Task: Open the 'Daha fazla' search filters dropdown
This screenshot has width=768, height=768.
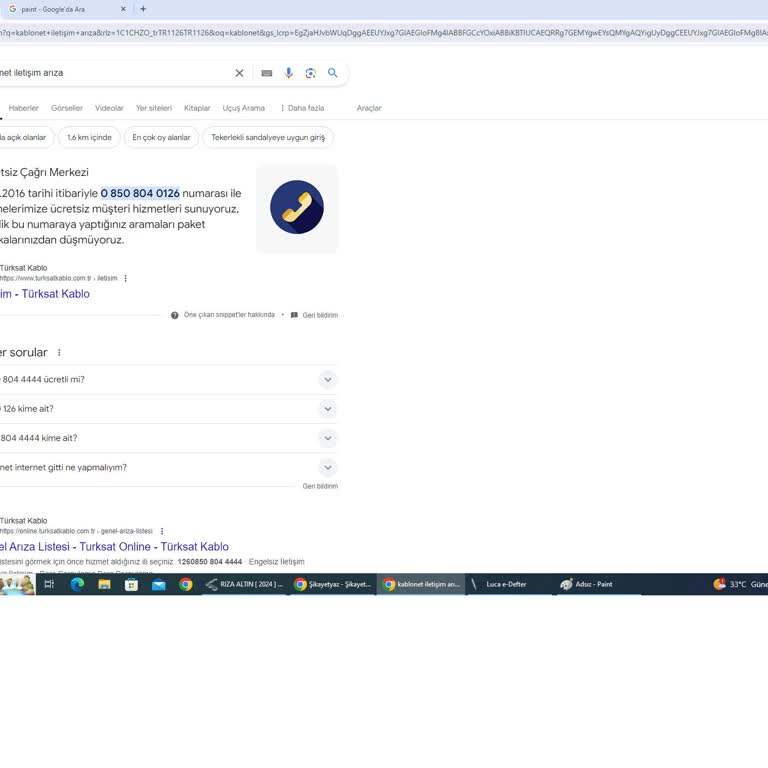Action: coord(302,108)
